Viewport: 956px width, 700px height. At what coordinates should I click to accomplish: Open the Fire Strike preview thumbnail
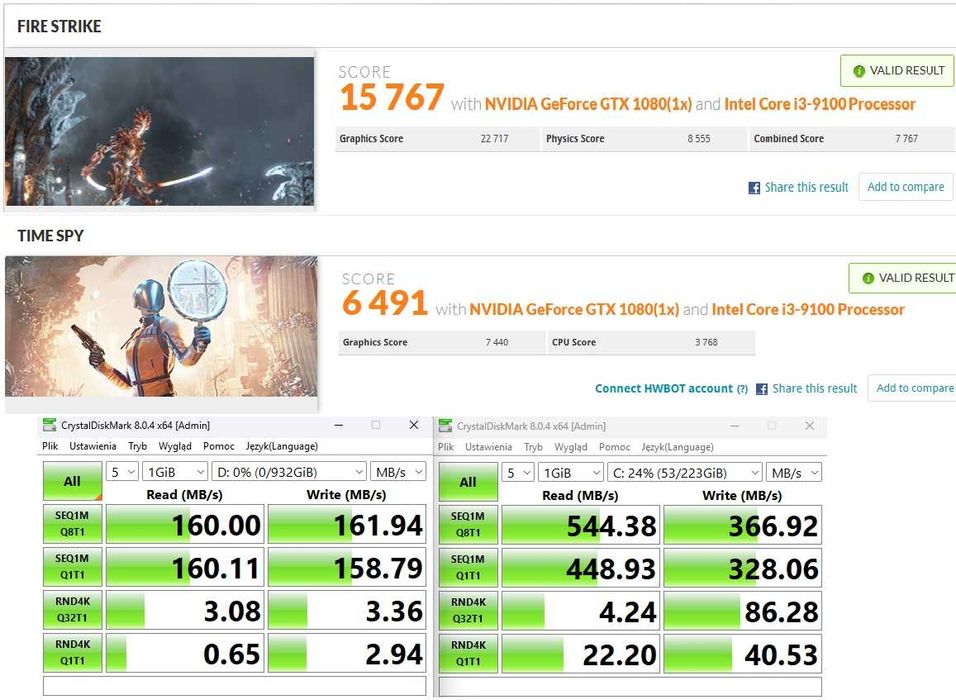(x=159, y=131)
